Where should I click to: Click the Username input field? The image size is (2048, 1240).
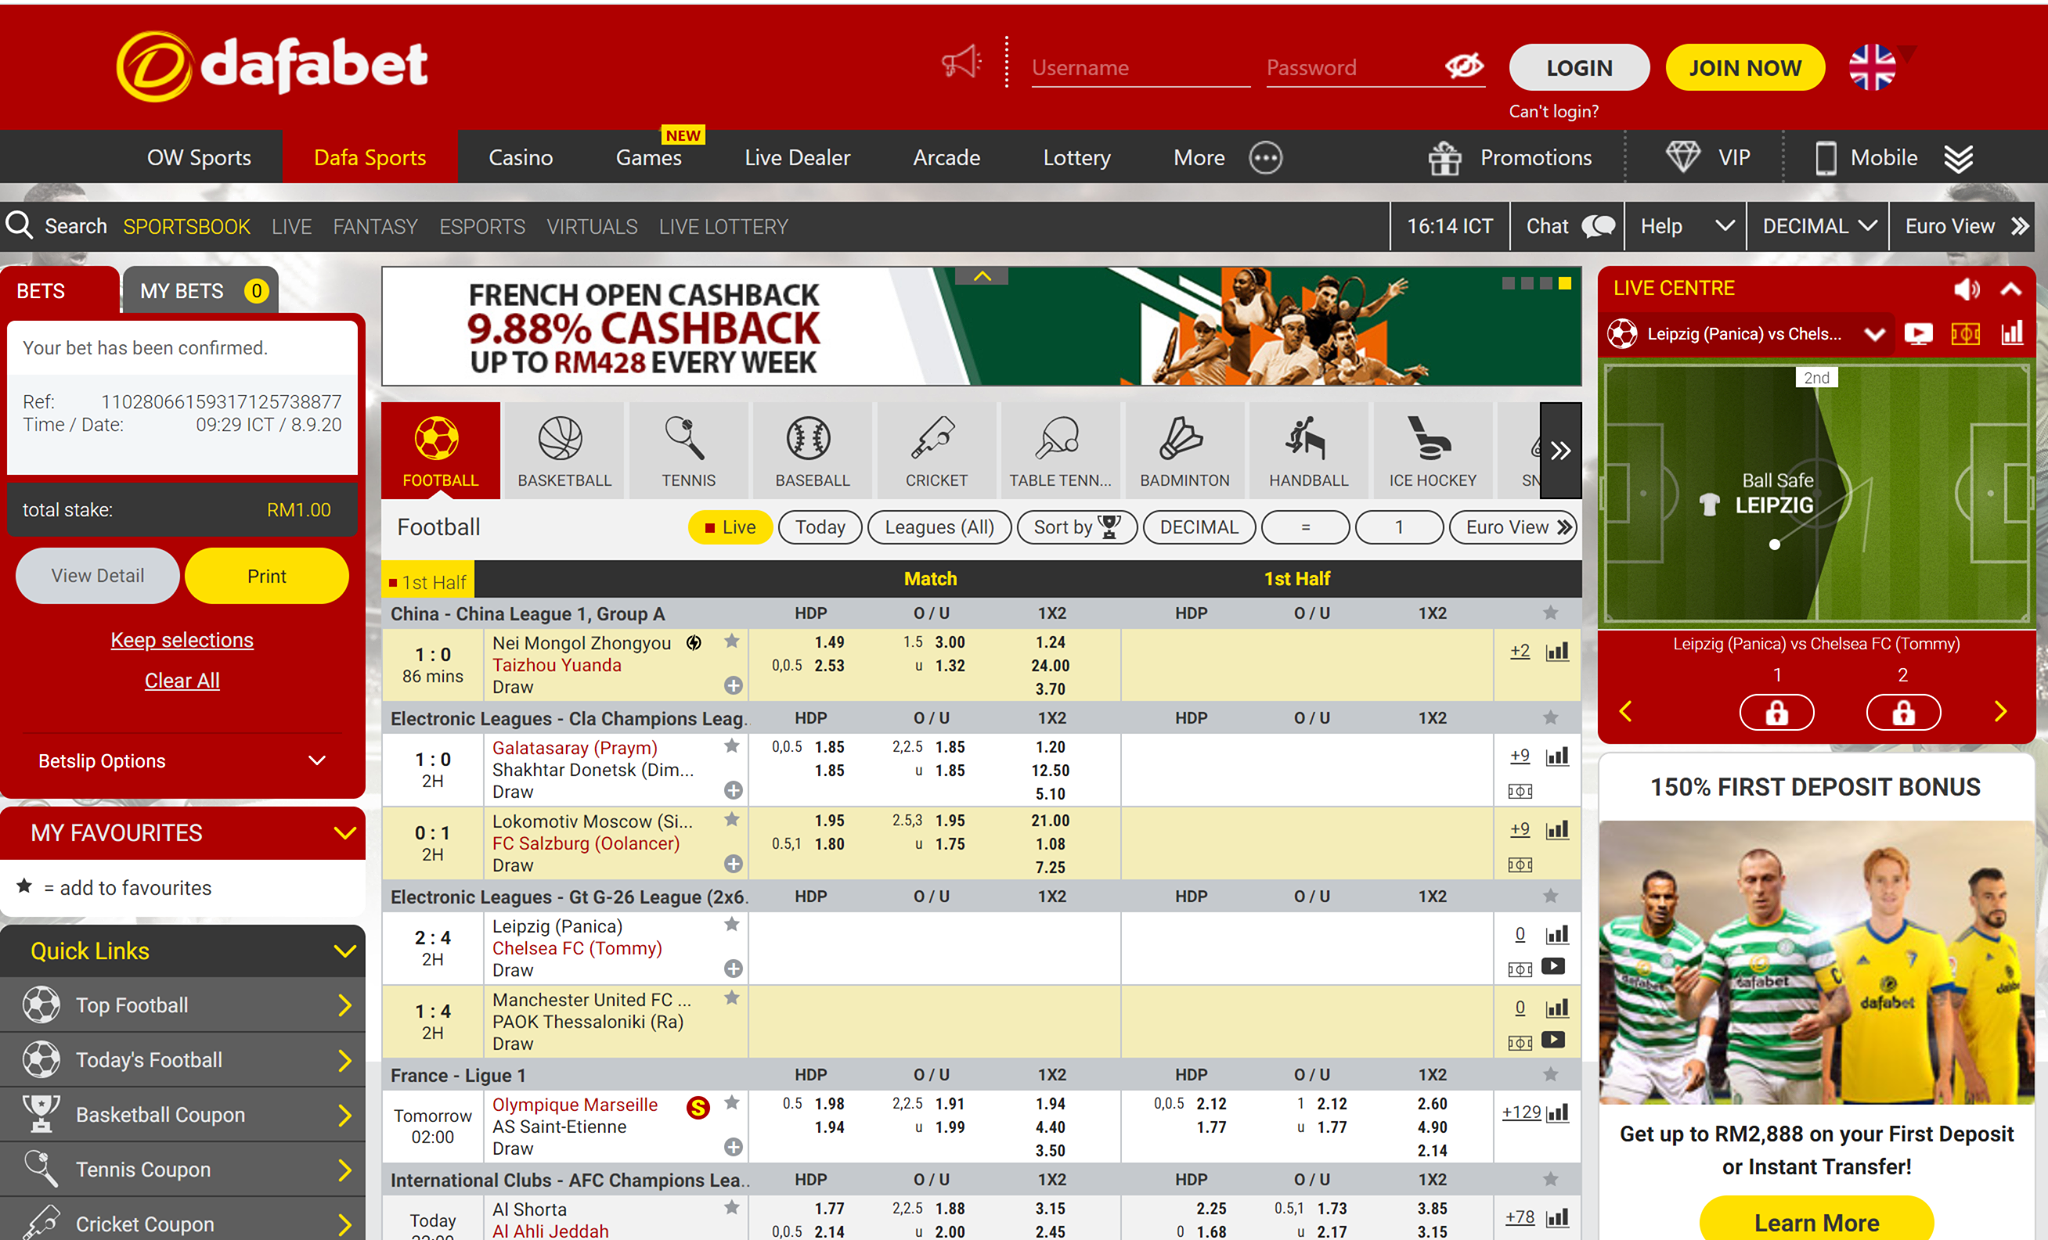point(1140,67)
